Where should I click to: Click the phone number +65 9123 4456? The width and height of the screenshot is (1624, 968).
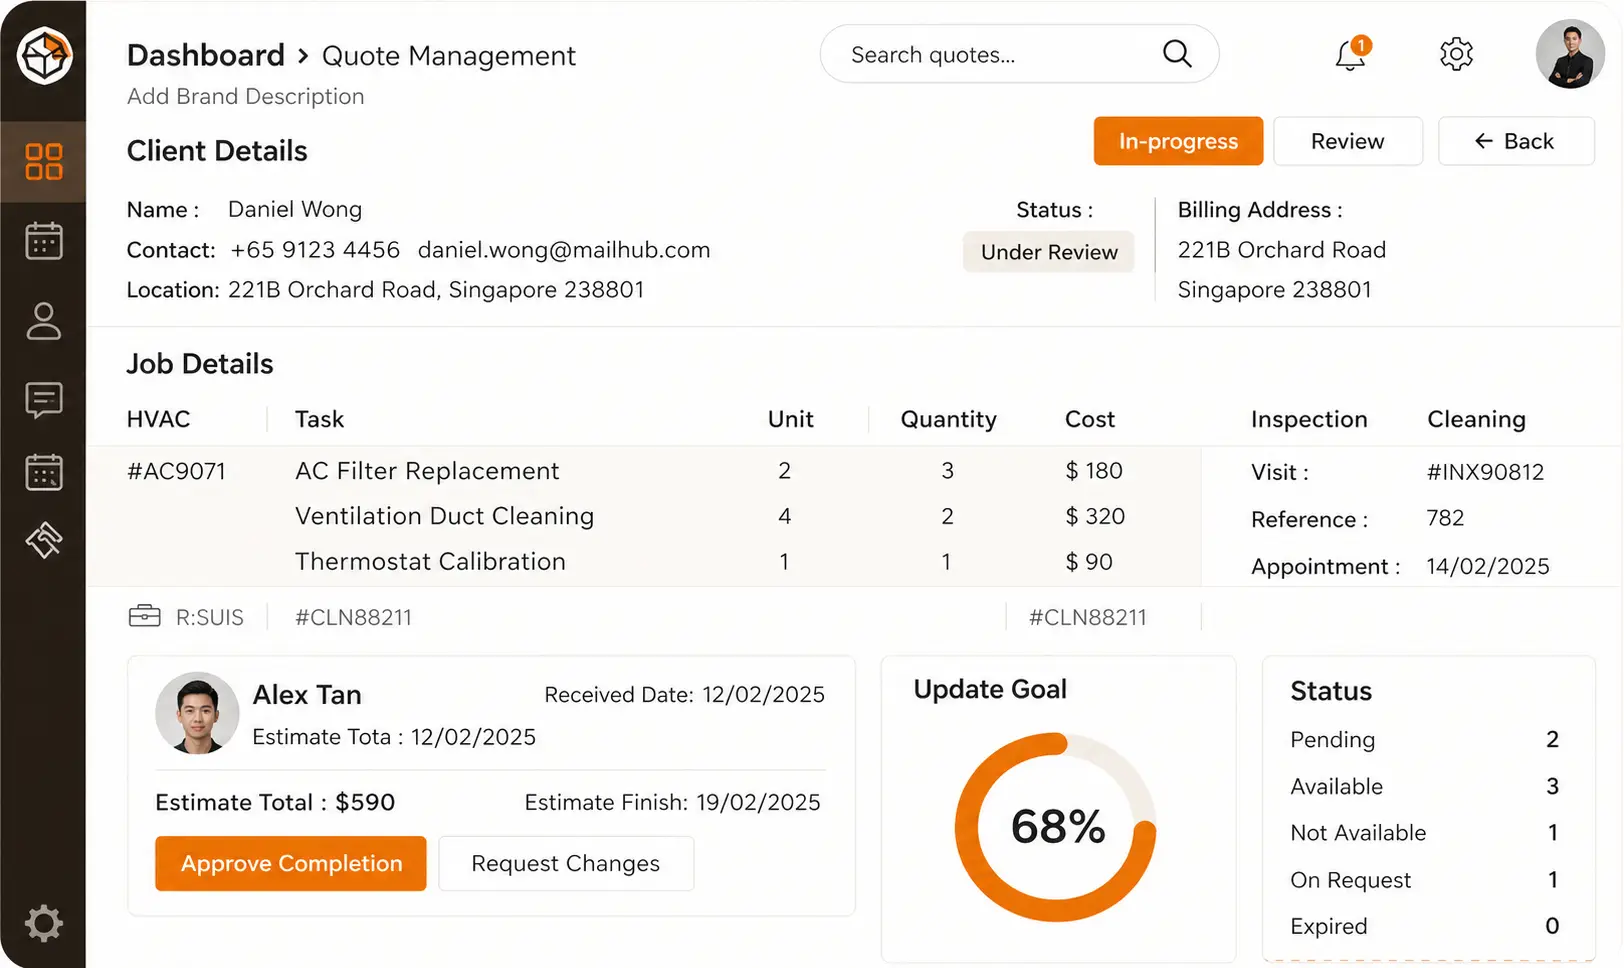tap(315, 250)
